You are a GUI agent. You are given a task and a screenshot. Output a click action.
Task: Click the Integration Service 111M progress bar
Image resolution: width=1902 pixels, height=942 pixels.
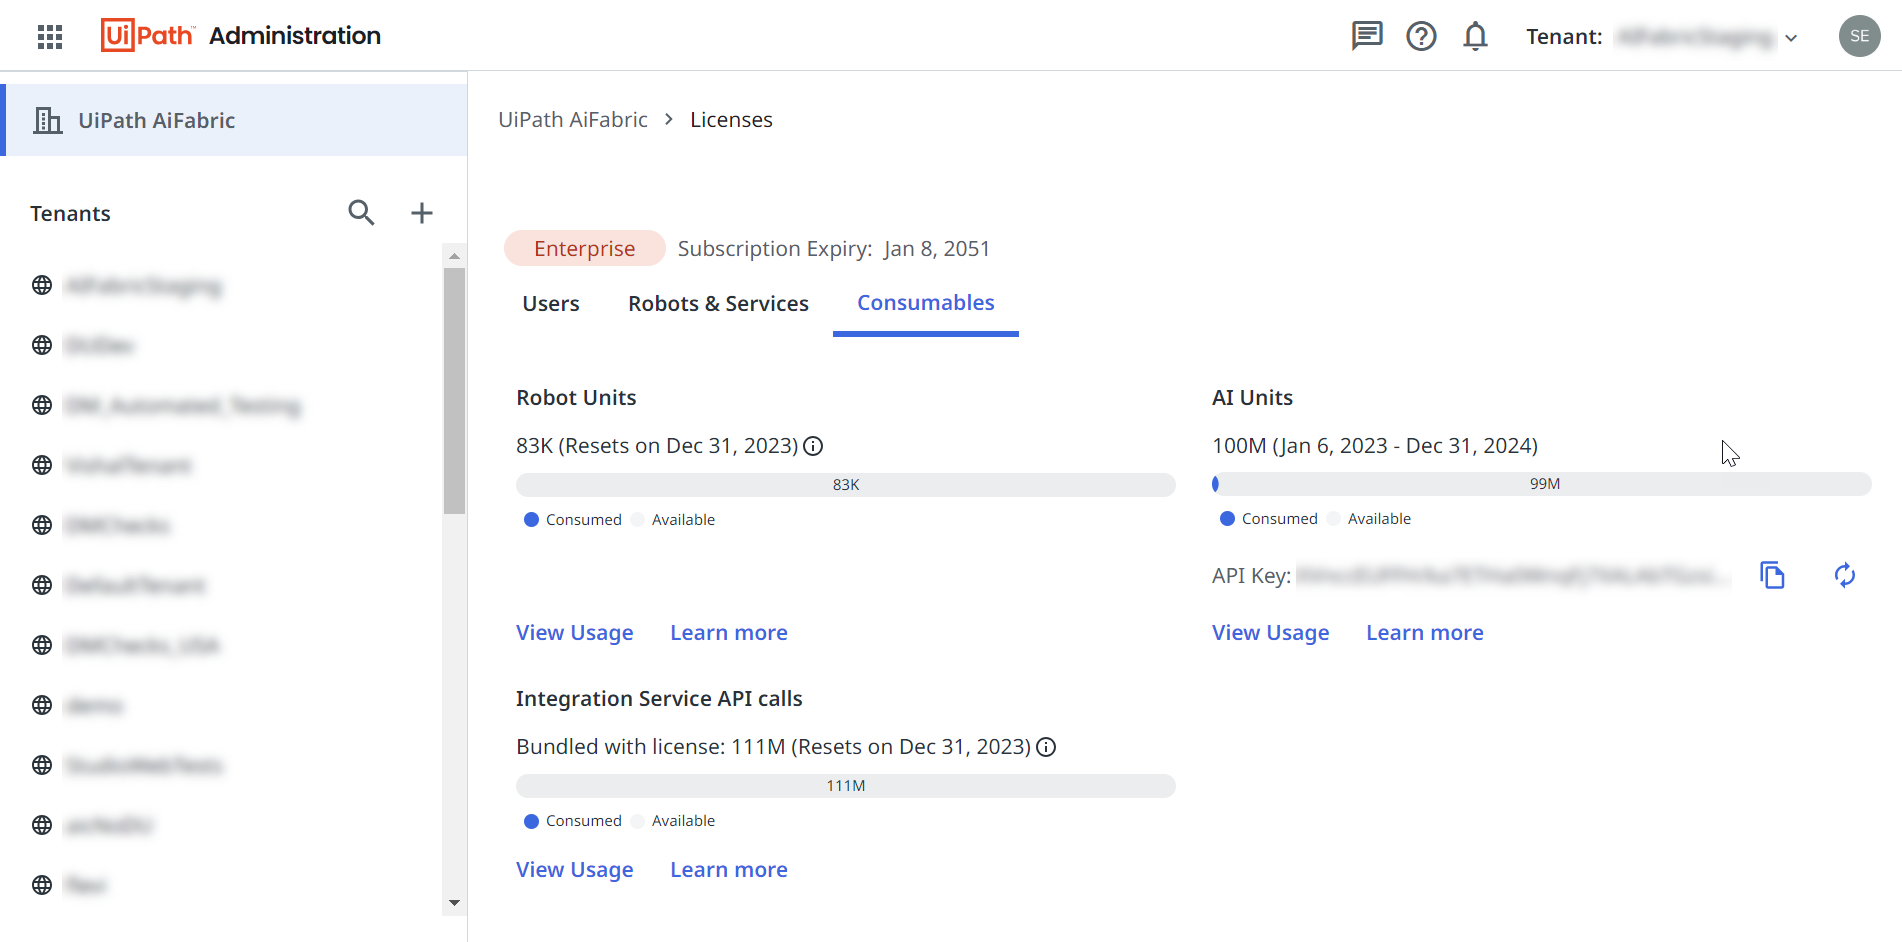(x=846, y=786)
